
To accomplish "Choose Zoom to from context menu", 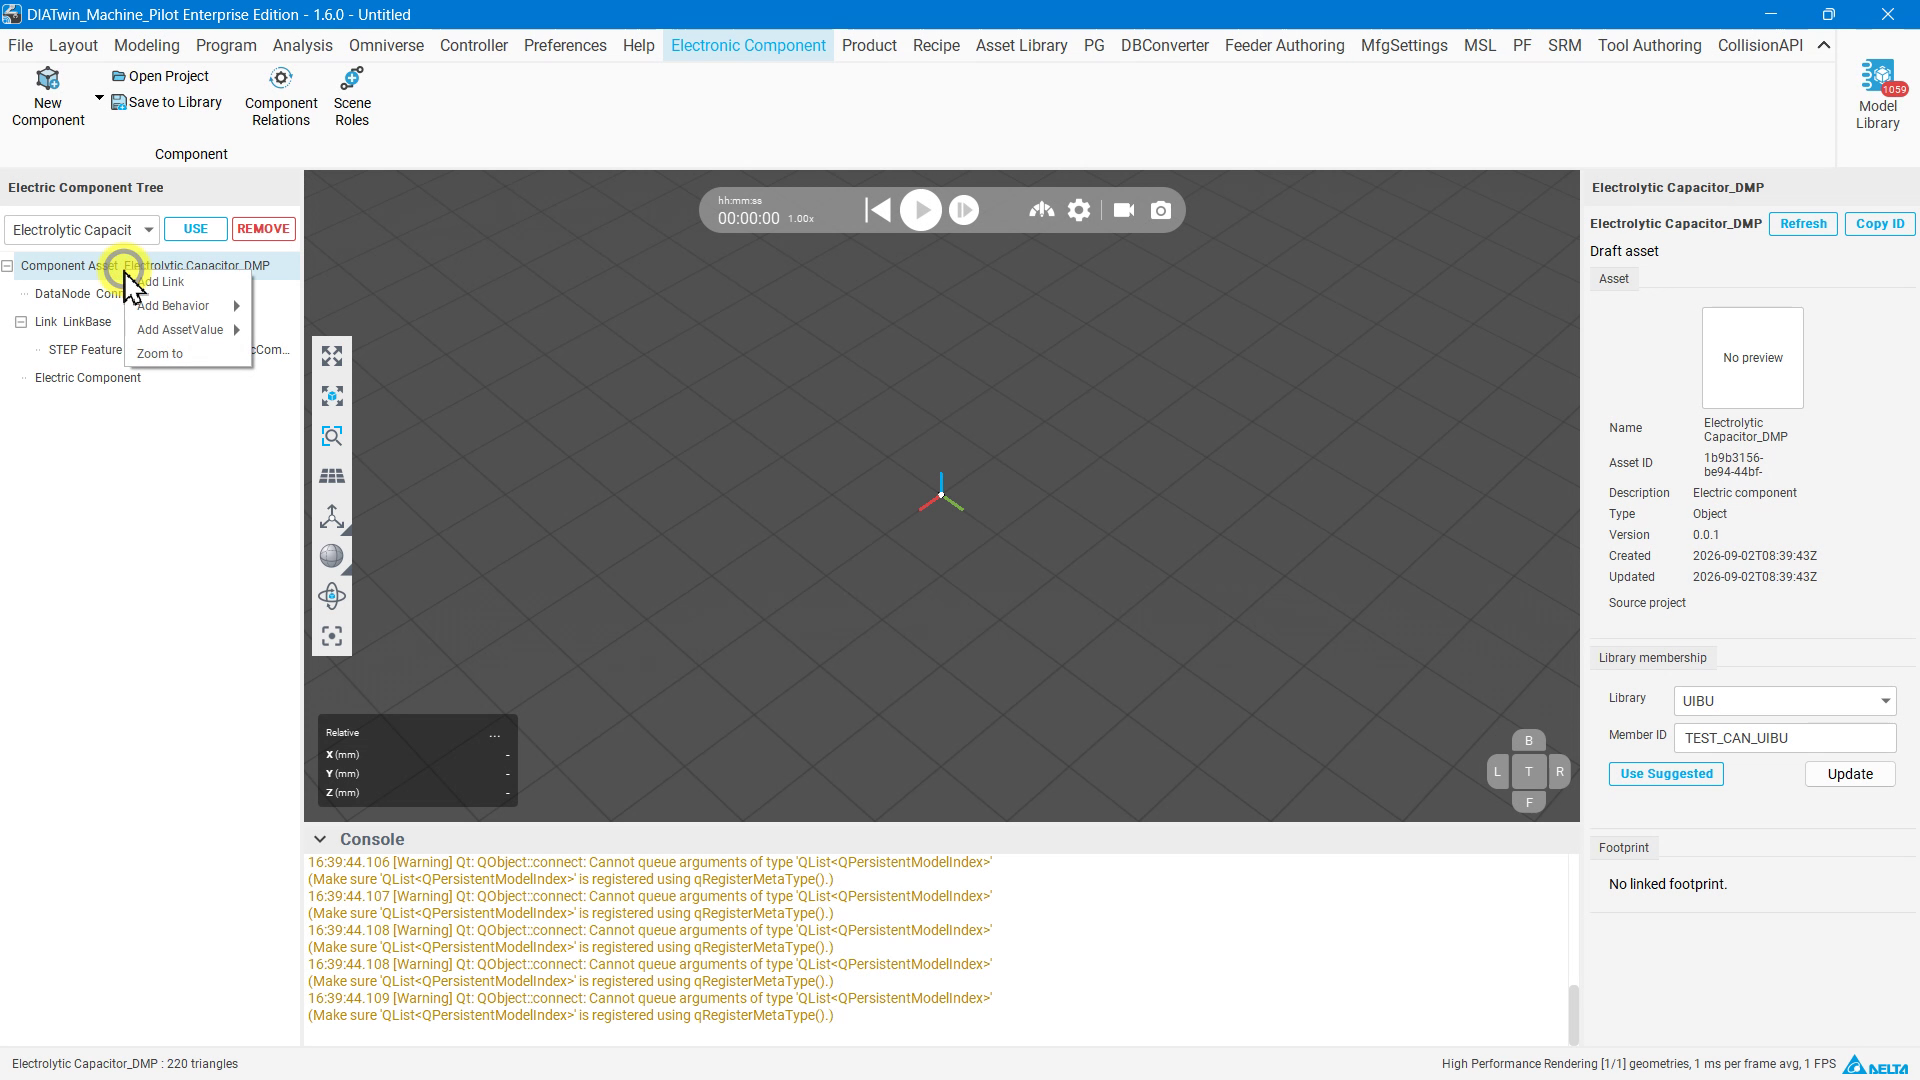I will pyautogui.click(x=188, y=354).
